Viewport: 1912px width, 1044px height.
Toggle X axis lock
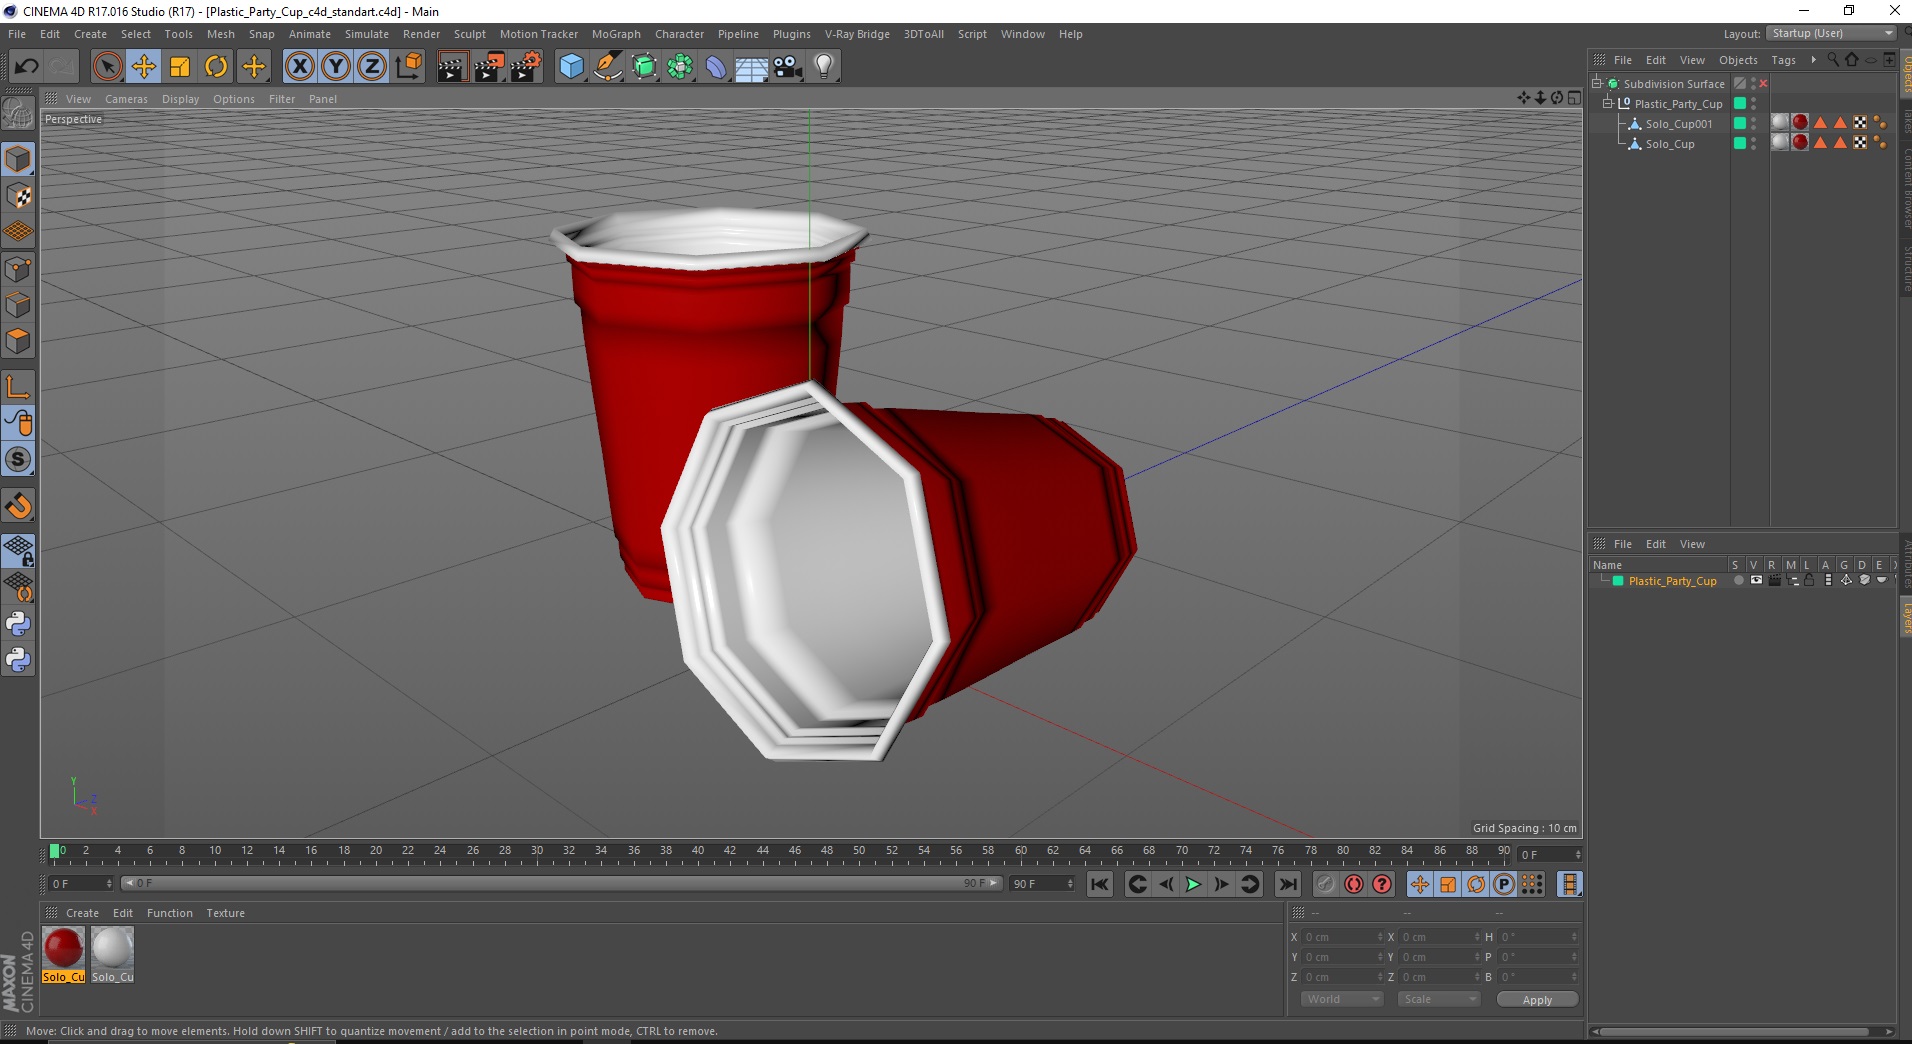coord(299,67)
